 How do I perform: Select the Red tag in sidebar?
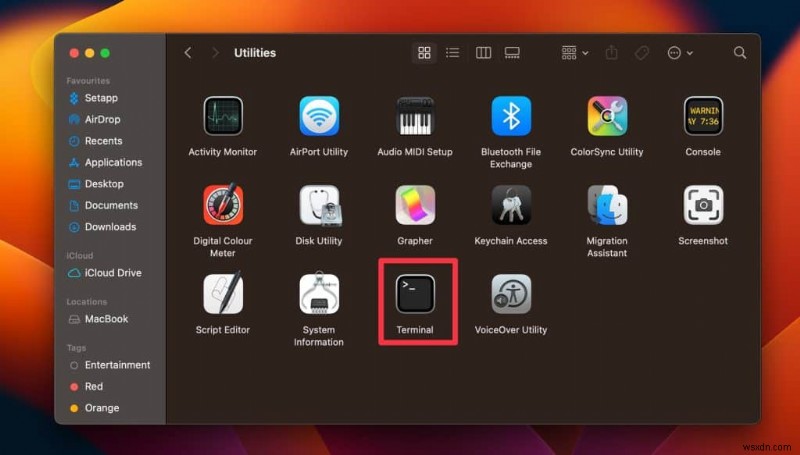(x=86, y=387)
